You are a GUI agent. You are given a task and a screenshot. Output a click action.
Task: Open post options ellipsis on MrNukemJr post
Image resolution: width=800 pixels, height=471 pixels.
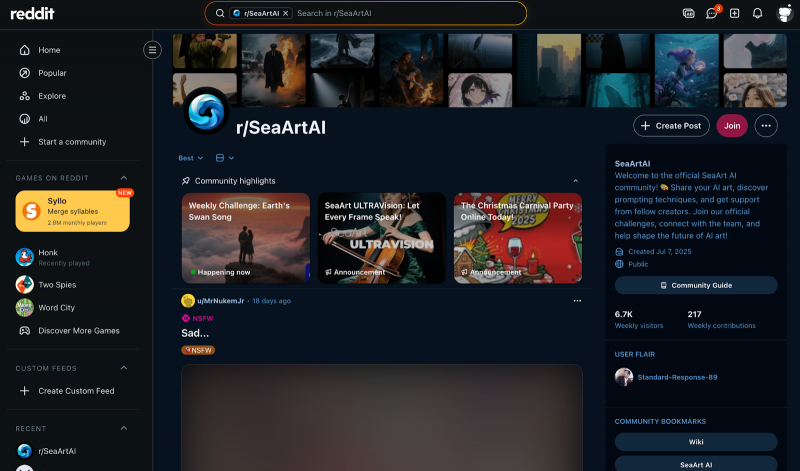577,301
